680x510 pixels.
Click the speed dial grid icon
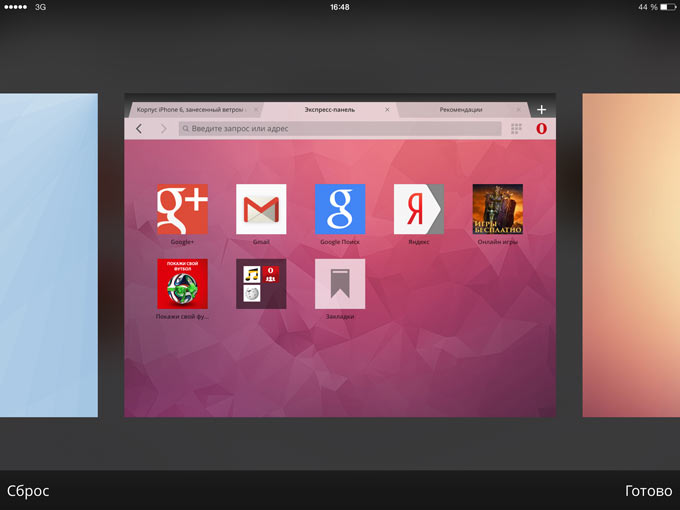tap(516, 129)
